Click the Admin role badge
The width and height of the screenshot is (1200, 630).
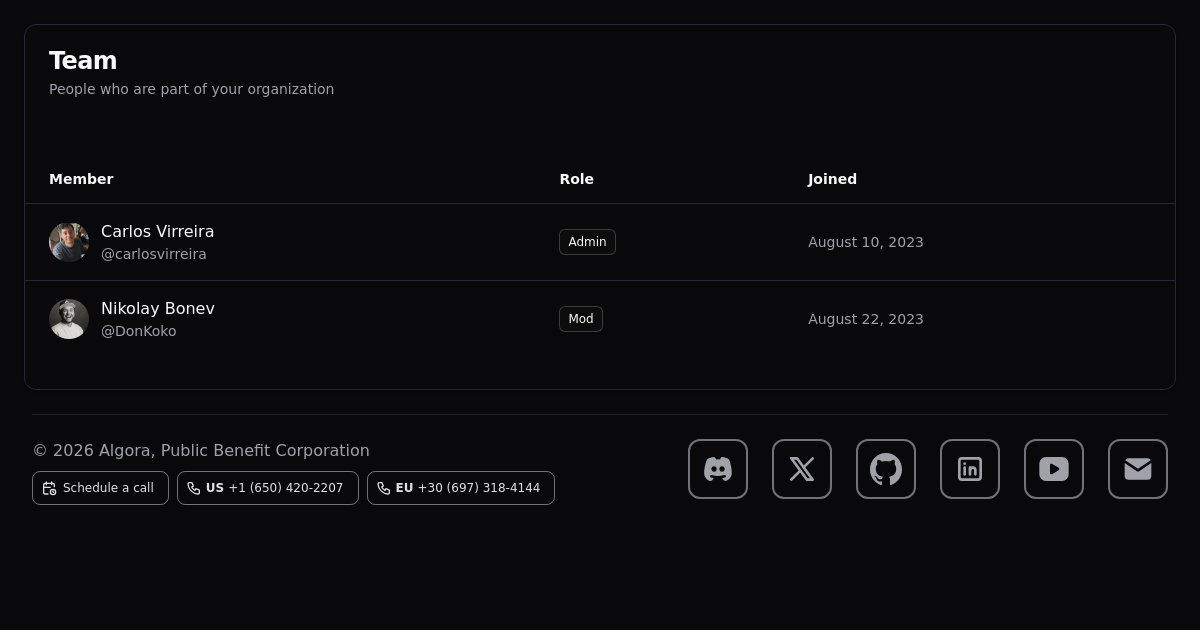(587, 242)
